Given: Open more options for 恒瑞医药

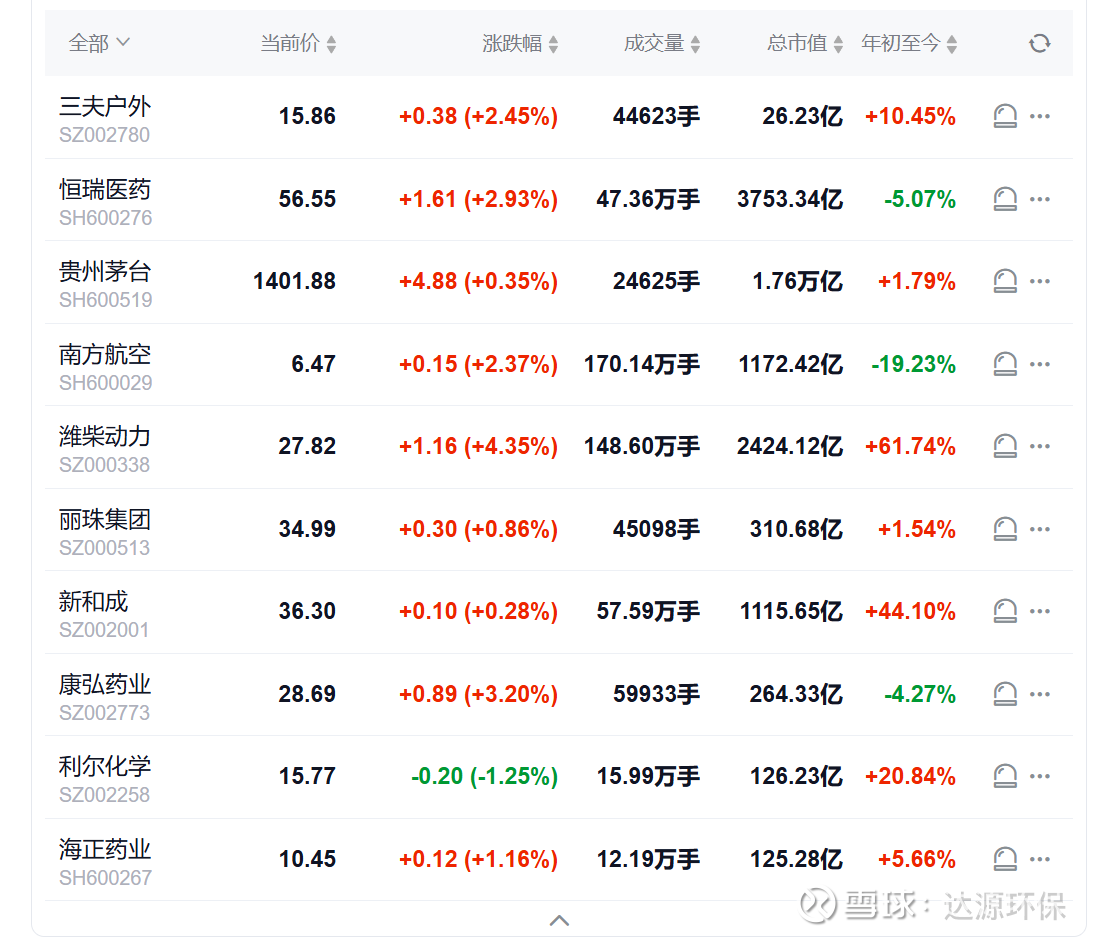Looking at the screenshot, I should pyautogui.click(x=1040, y=199).
